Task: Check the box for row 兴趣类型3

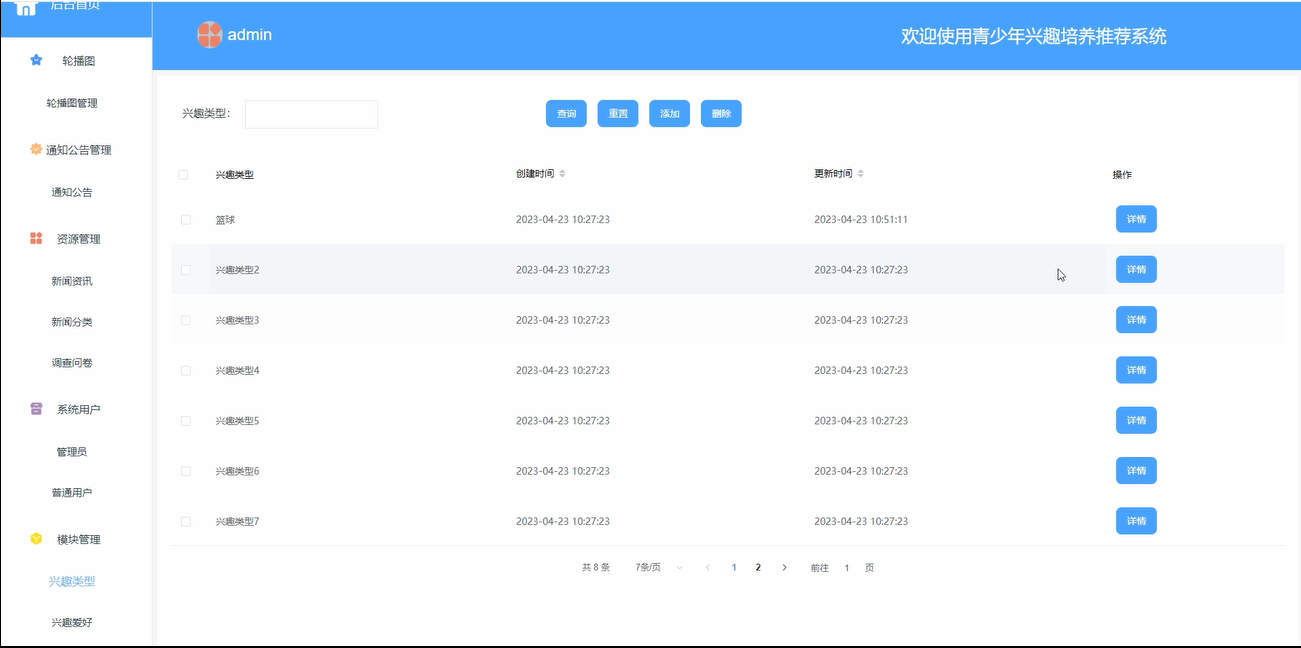Action: pos(186,320)
